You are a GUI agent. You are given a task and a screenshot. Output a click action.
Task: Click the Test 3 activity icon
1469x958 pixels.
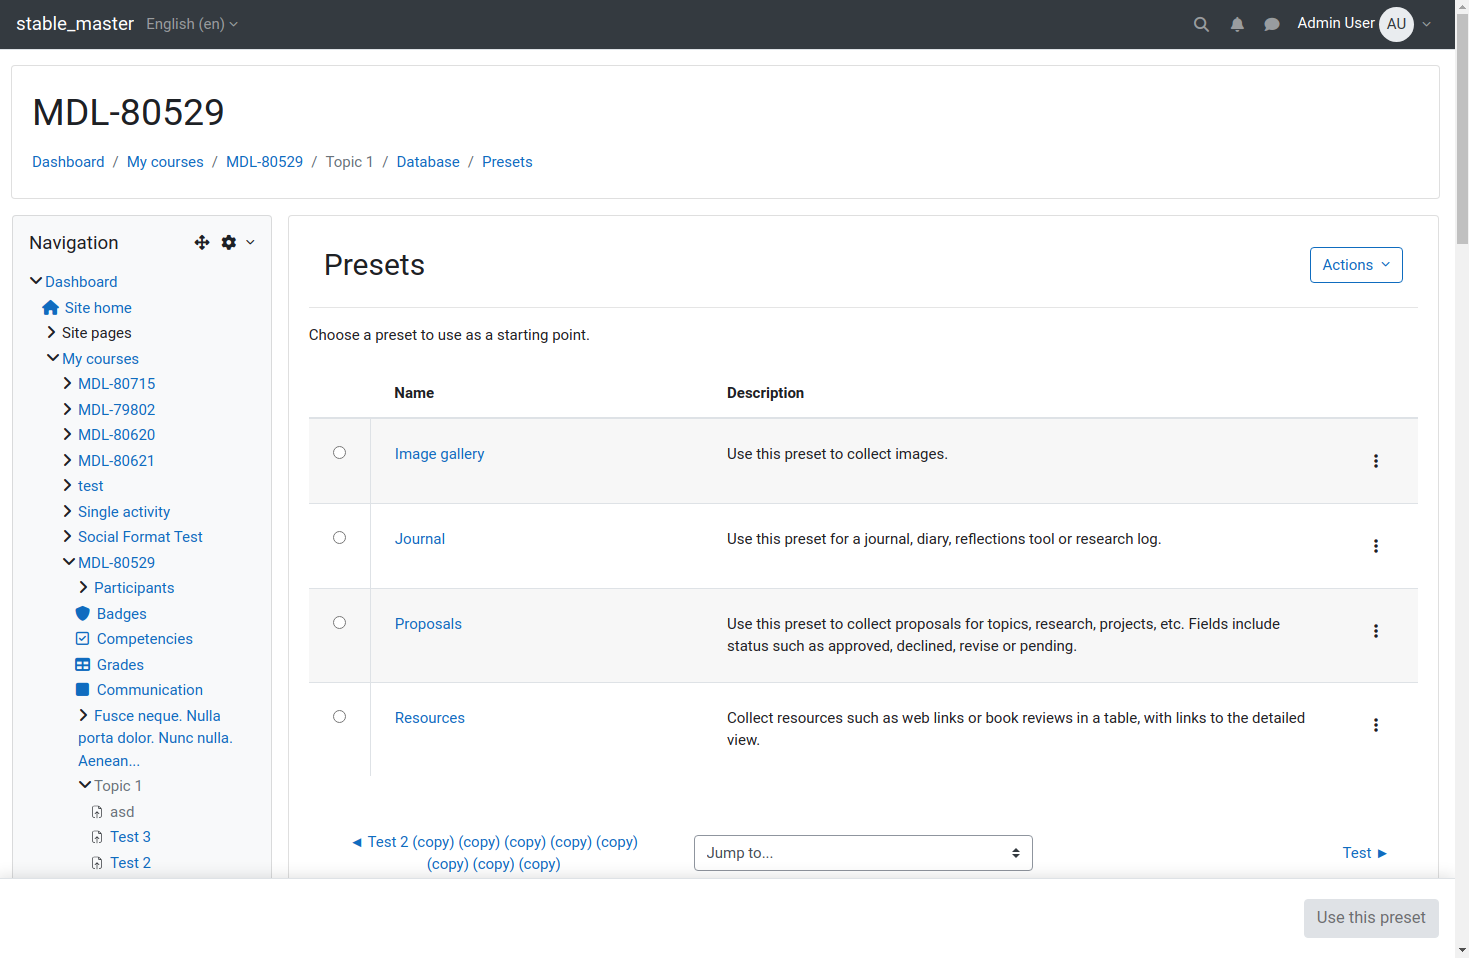(97, 837)
